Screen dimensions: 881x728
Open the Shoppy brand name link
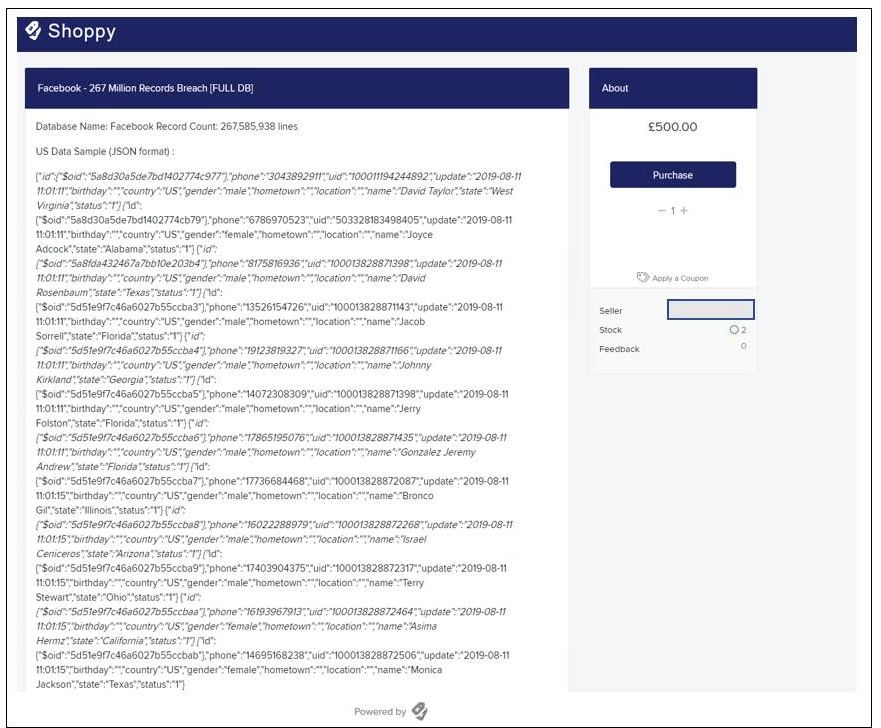[81, 31]
